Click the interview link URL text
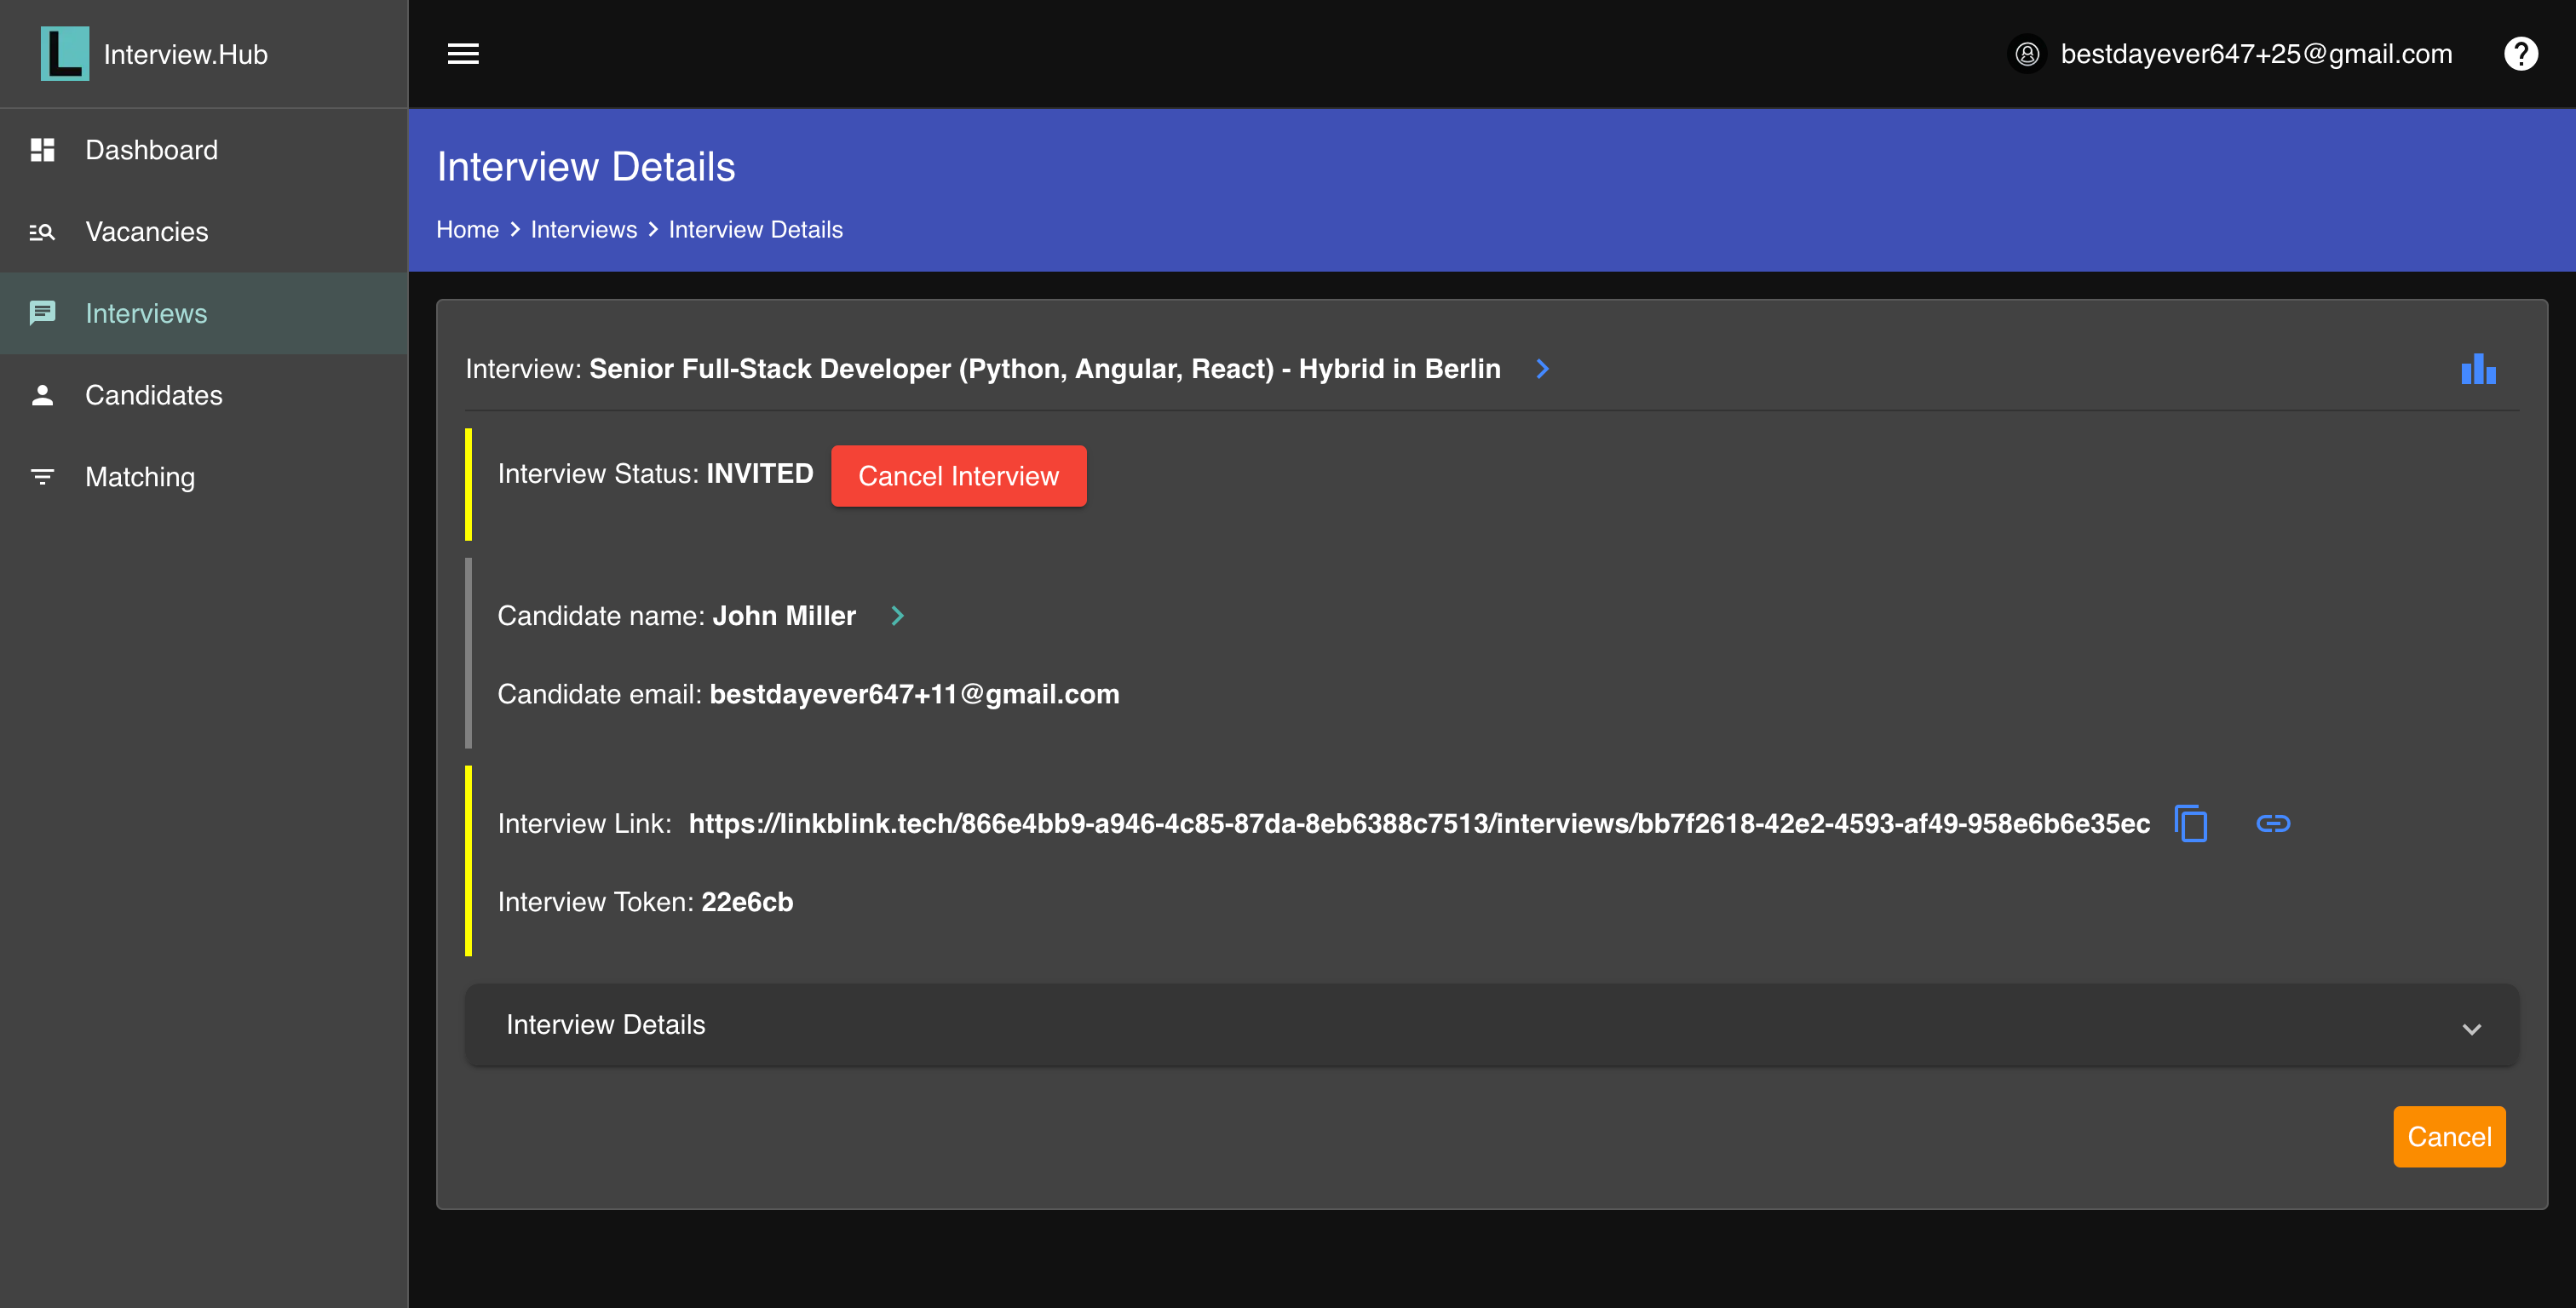 tap(1418, 824)
